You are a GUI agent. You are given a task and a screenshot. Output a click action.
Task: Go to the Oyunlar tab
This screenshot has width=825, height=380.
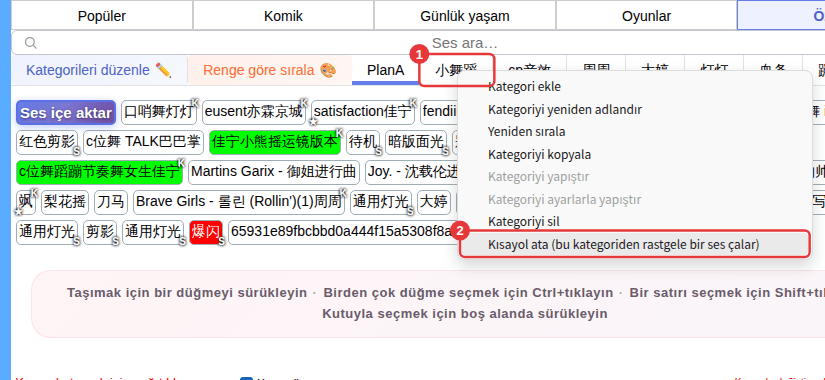click(646, 16)
